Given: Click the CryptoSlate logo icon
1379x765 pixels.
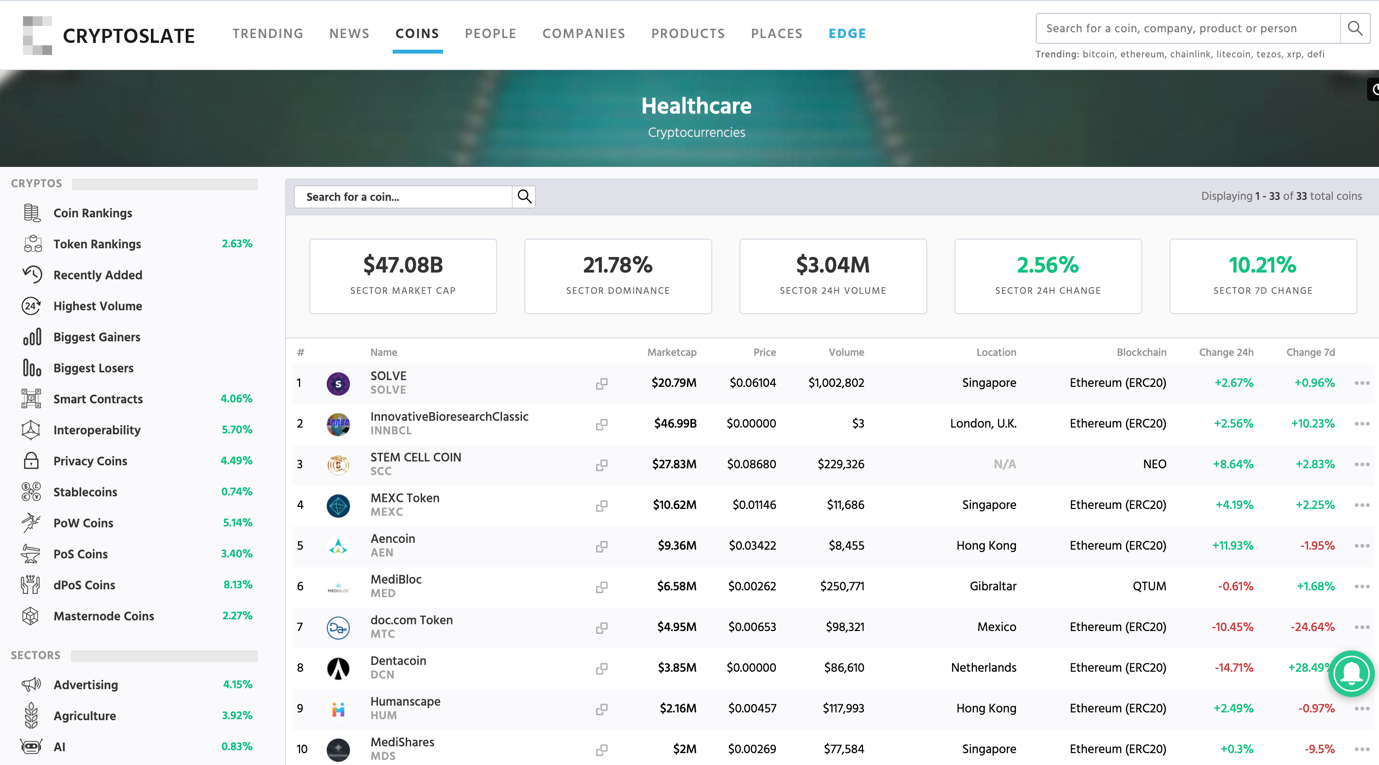Looking at the screenshot, I should tap(37, 35).
